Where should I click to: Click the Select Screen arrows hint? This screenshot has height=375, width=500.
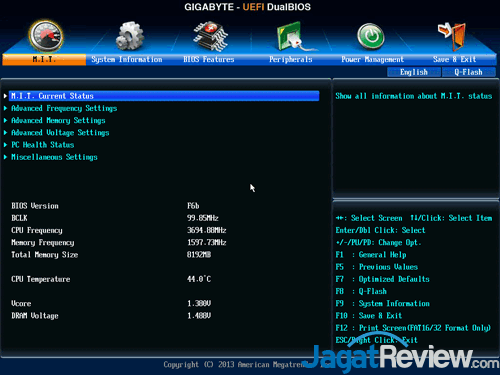369,218
